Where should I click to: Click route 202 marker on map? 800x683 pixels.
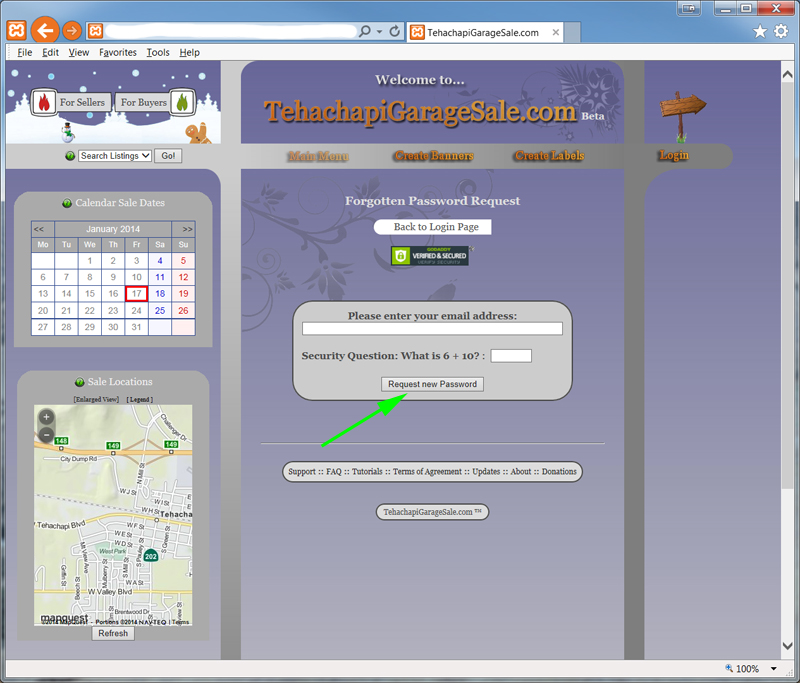pos(151,556)
